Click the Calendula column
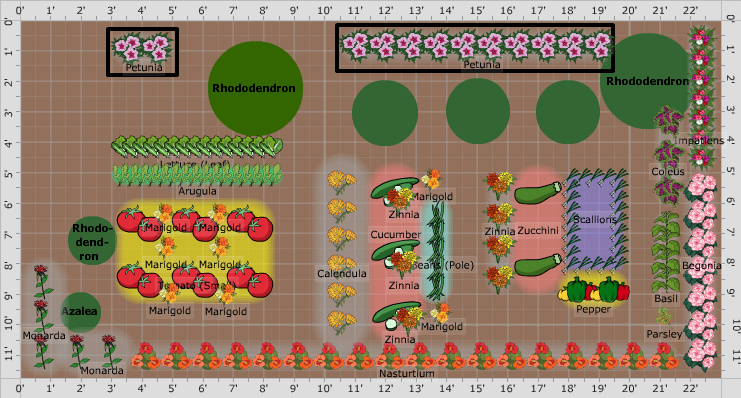Screen dimensions: 741x398 tap(342, 252)
